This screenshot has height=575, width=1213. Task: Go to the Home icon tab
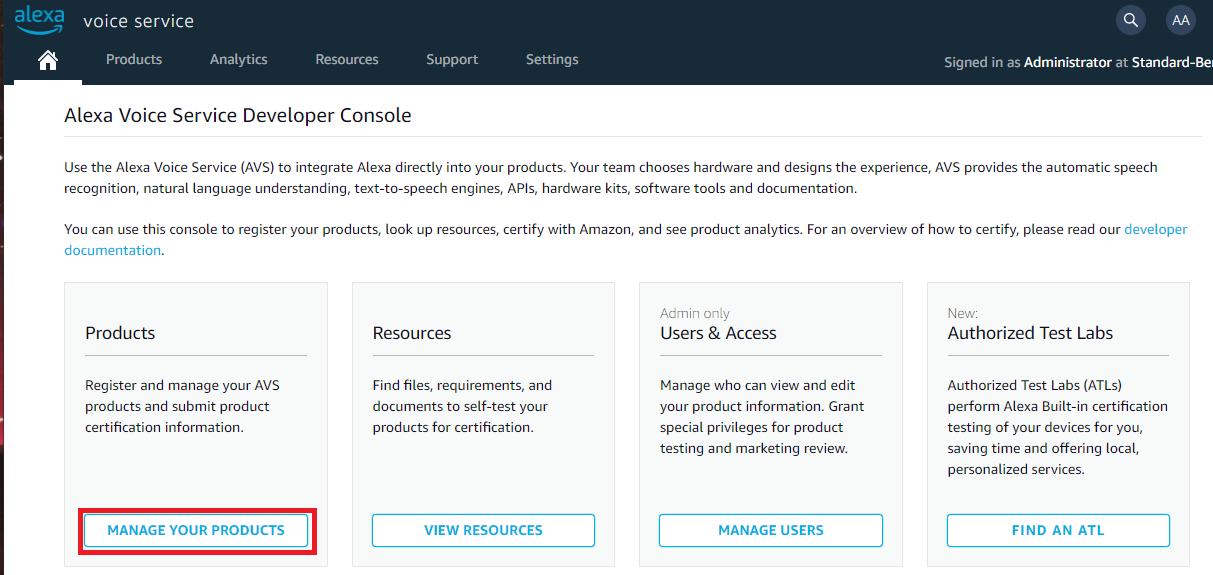(47, 61)
